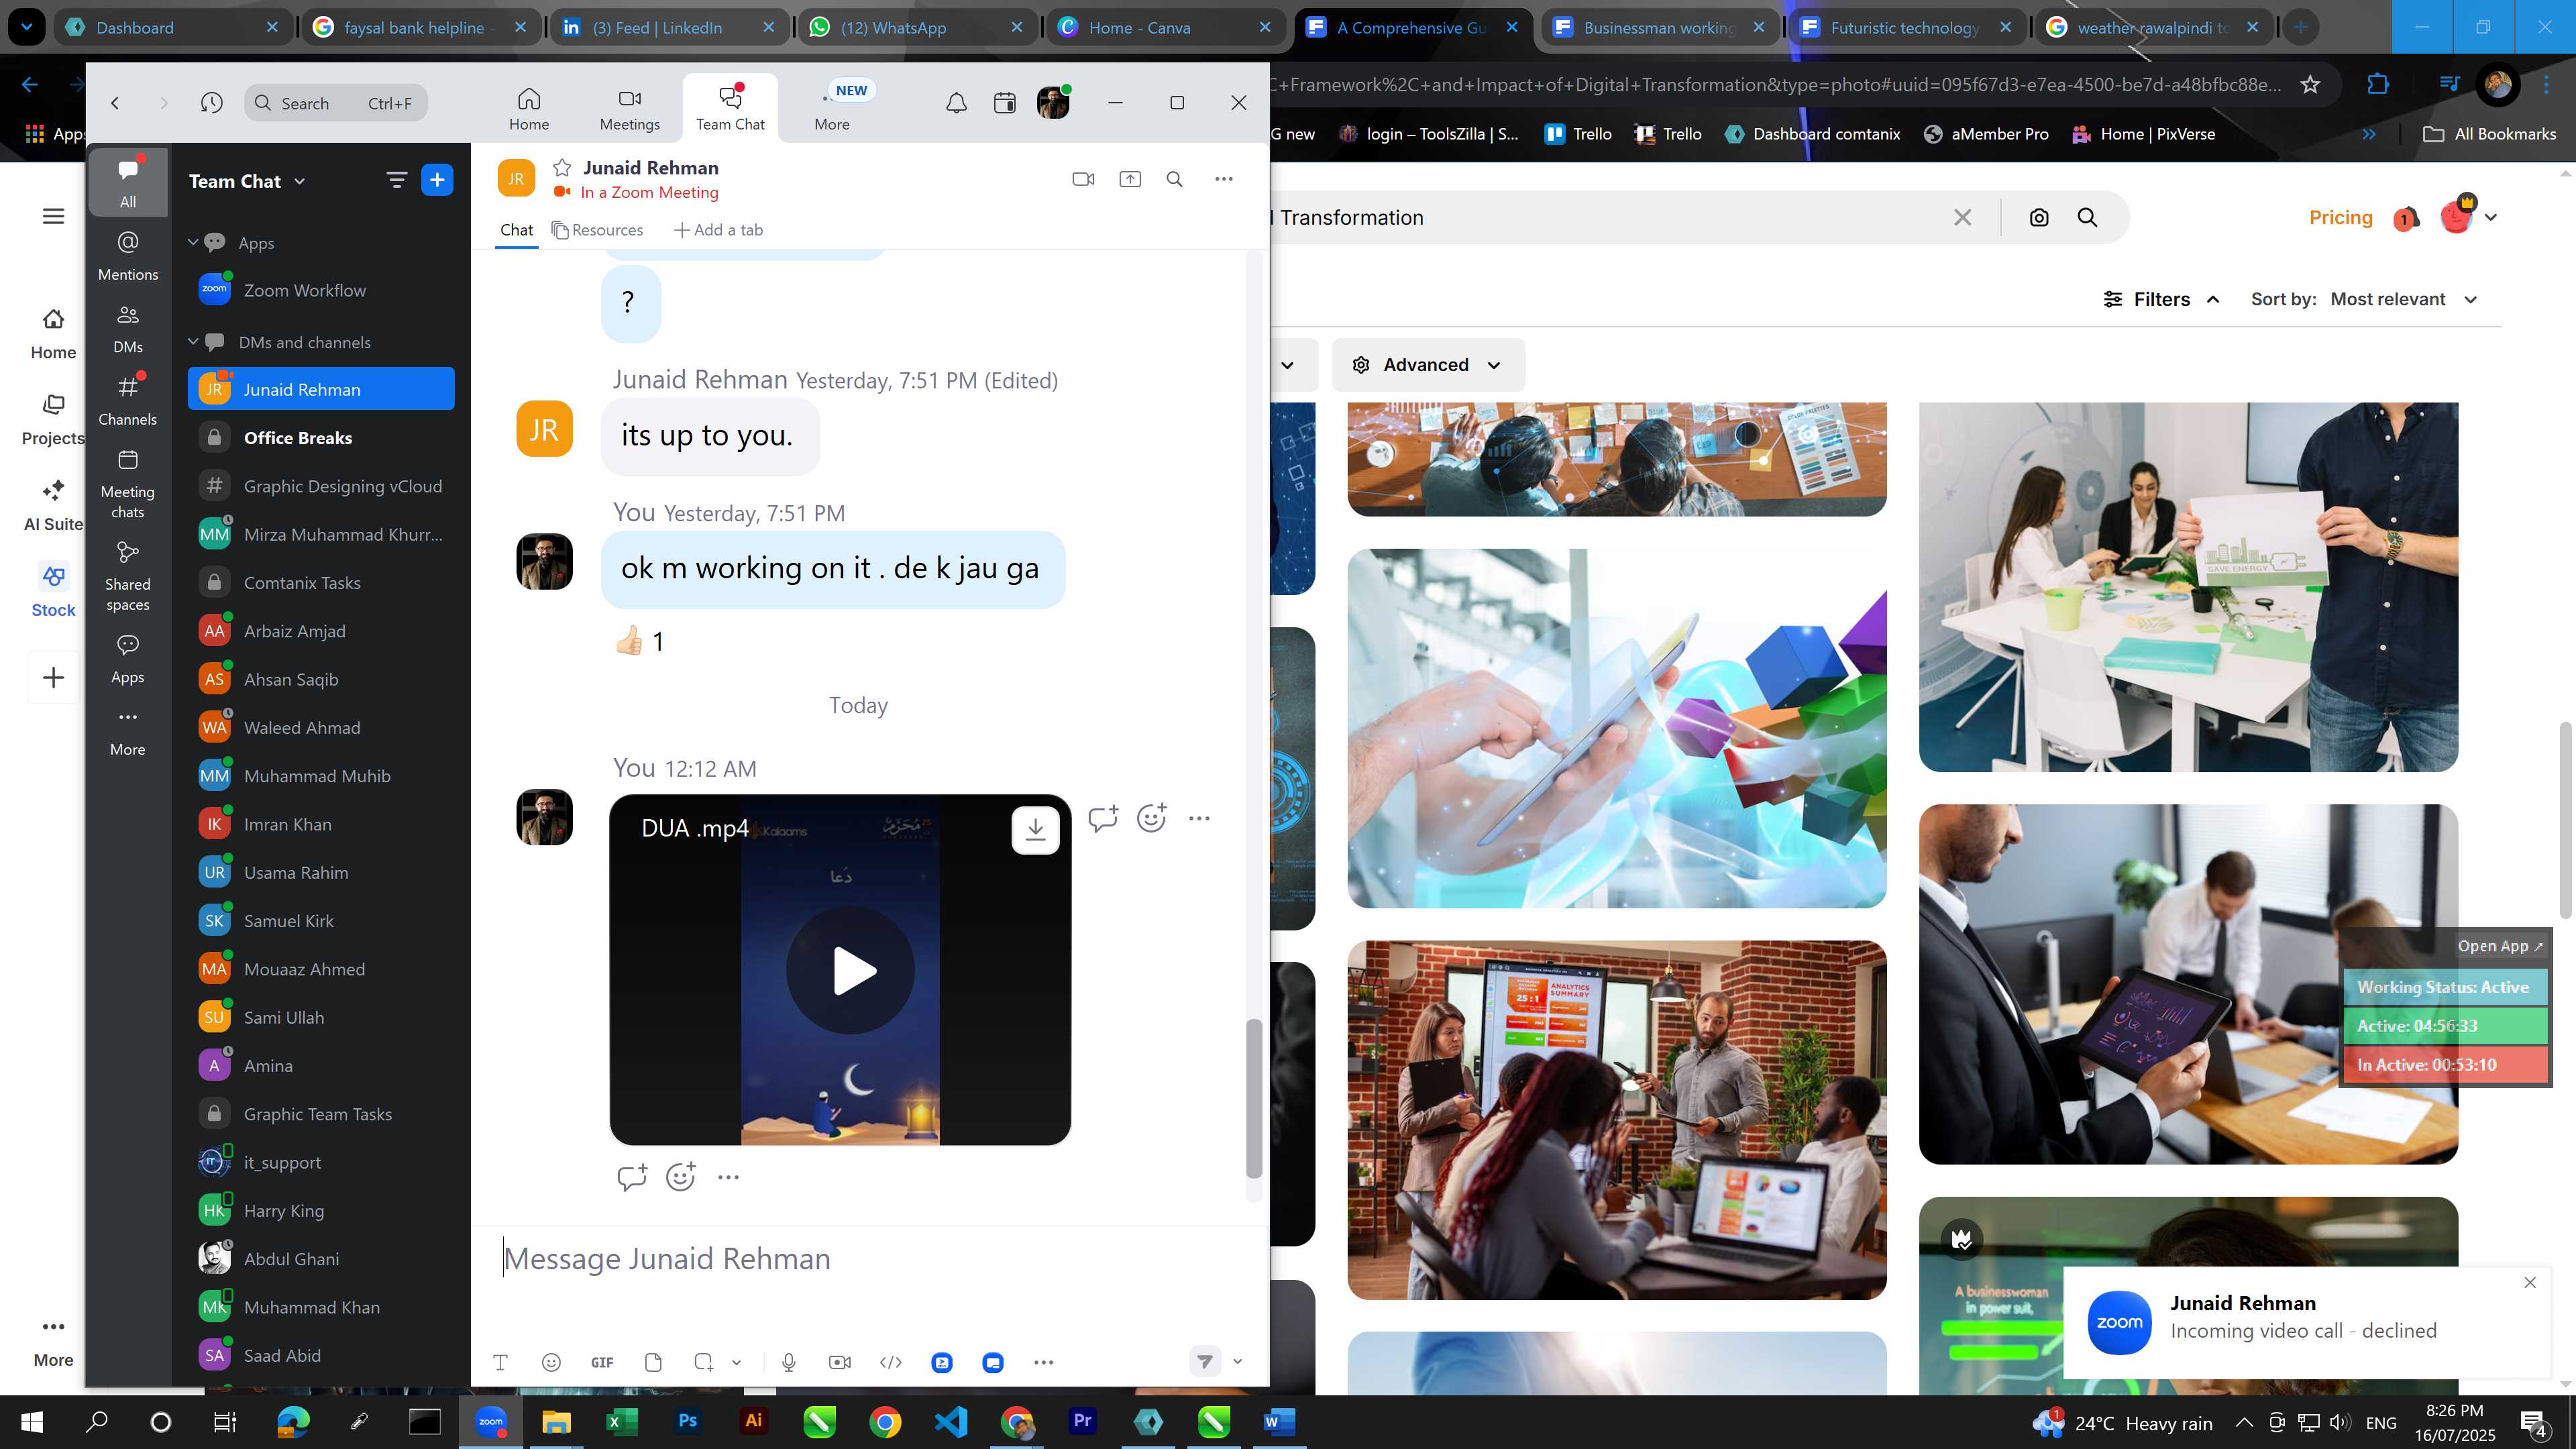This screenshot has height=1449, width=2576.
Task: Search within Junaid Rehman chat
Action: click(1175, 179)
